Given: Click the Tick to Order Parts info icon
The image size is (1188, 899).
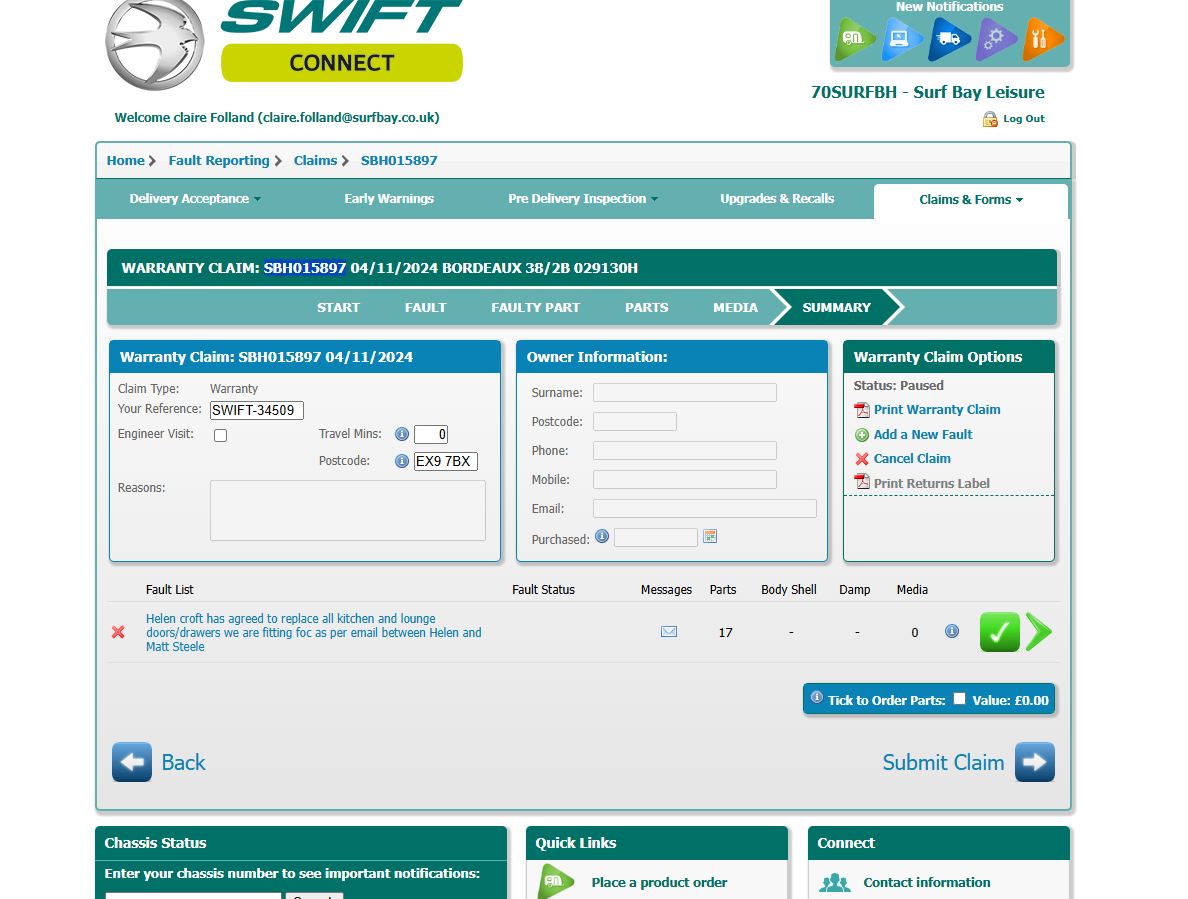Looking at the screenshot, I should click(817, 698).
